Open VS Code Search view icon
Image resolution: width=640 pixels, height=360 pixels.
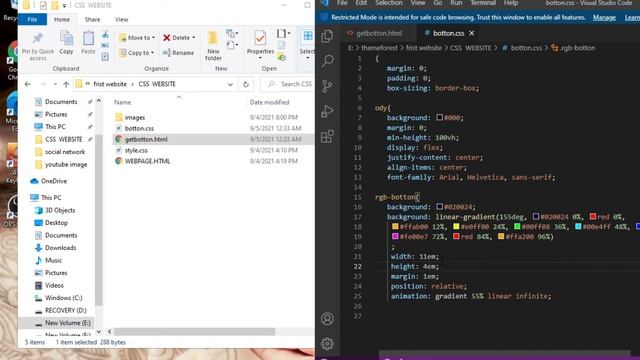tap(327, 61)
